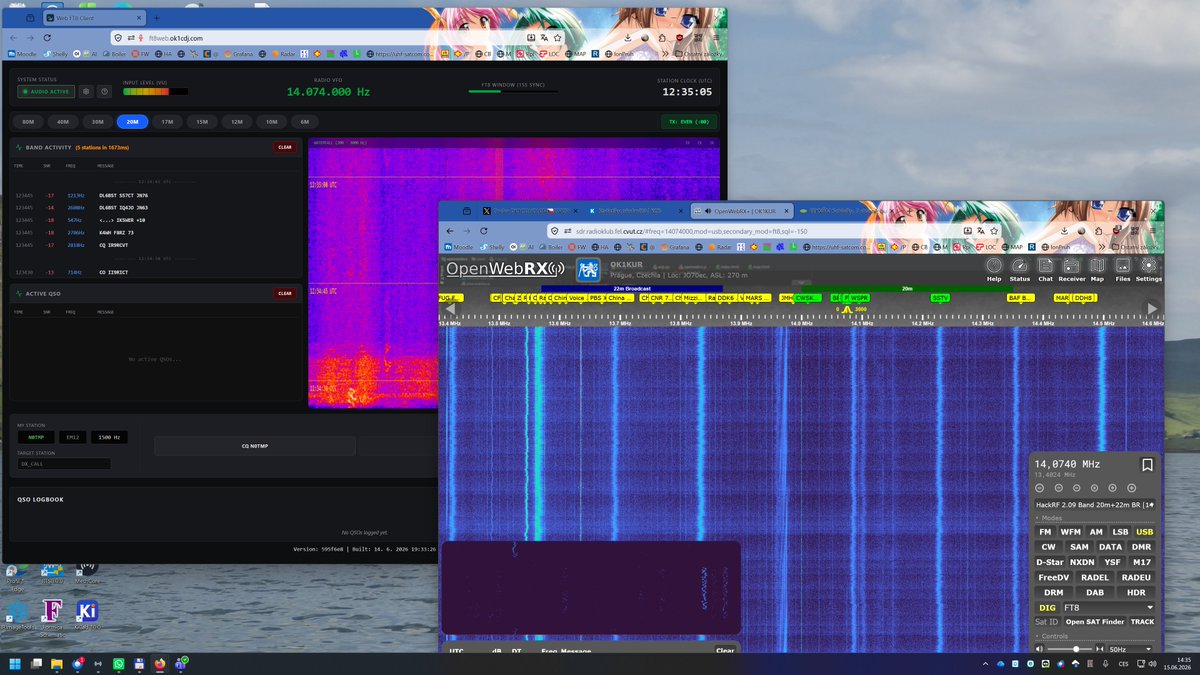Select the FM mode button
The width and height of the screenshot is (1200, 675).
click(1046, 532)
